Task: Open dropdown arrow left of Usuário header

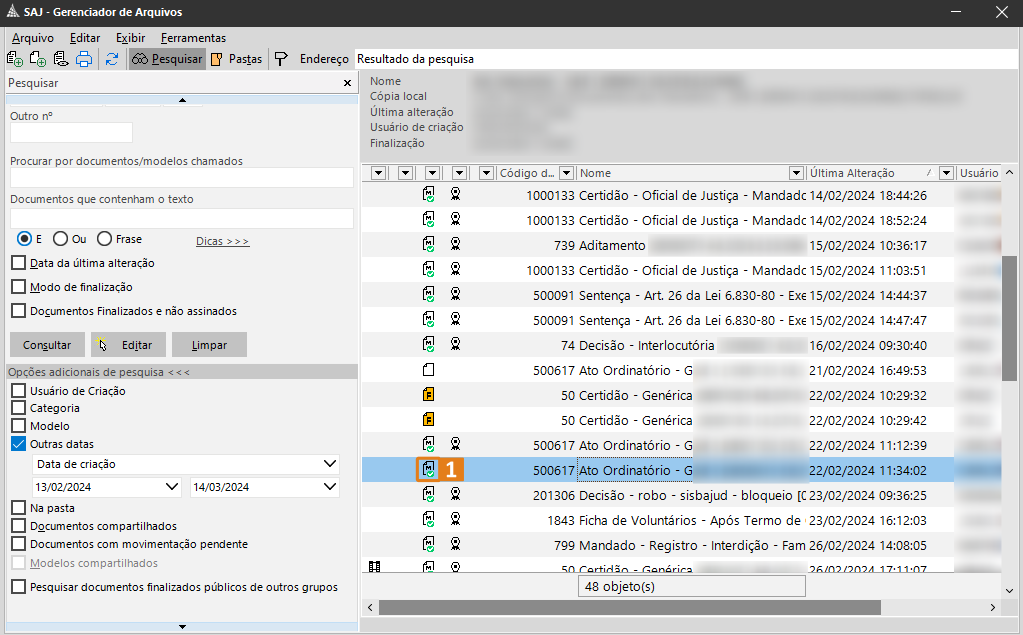Action: 947,173
